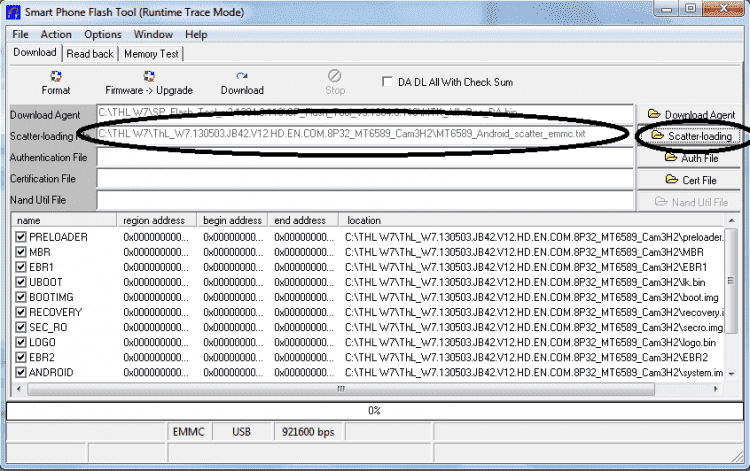Viewport: 750px width, 471px height.
Task: Select the secro.img location cell
Action: point(534,327)
